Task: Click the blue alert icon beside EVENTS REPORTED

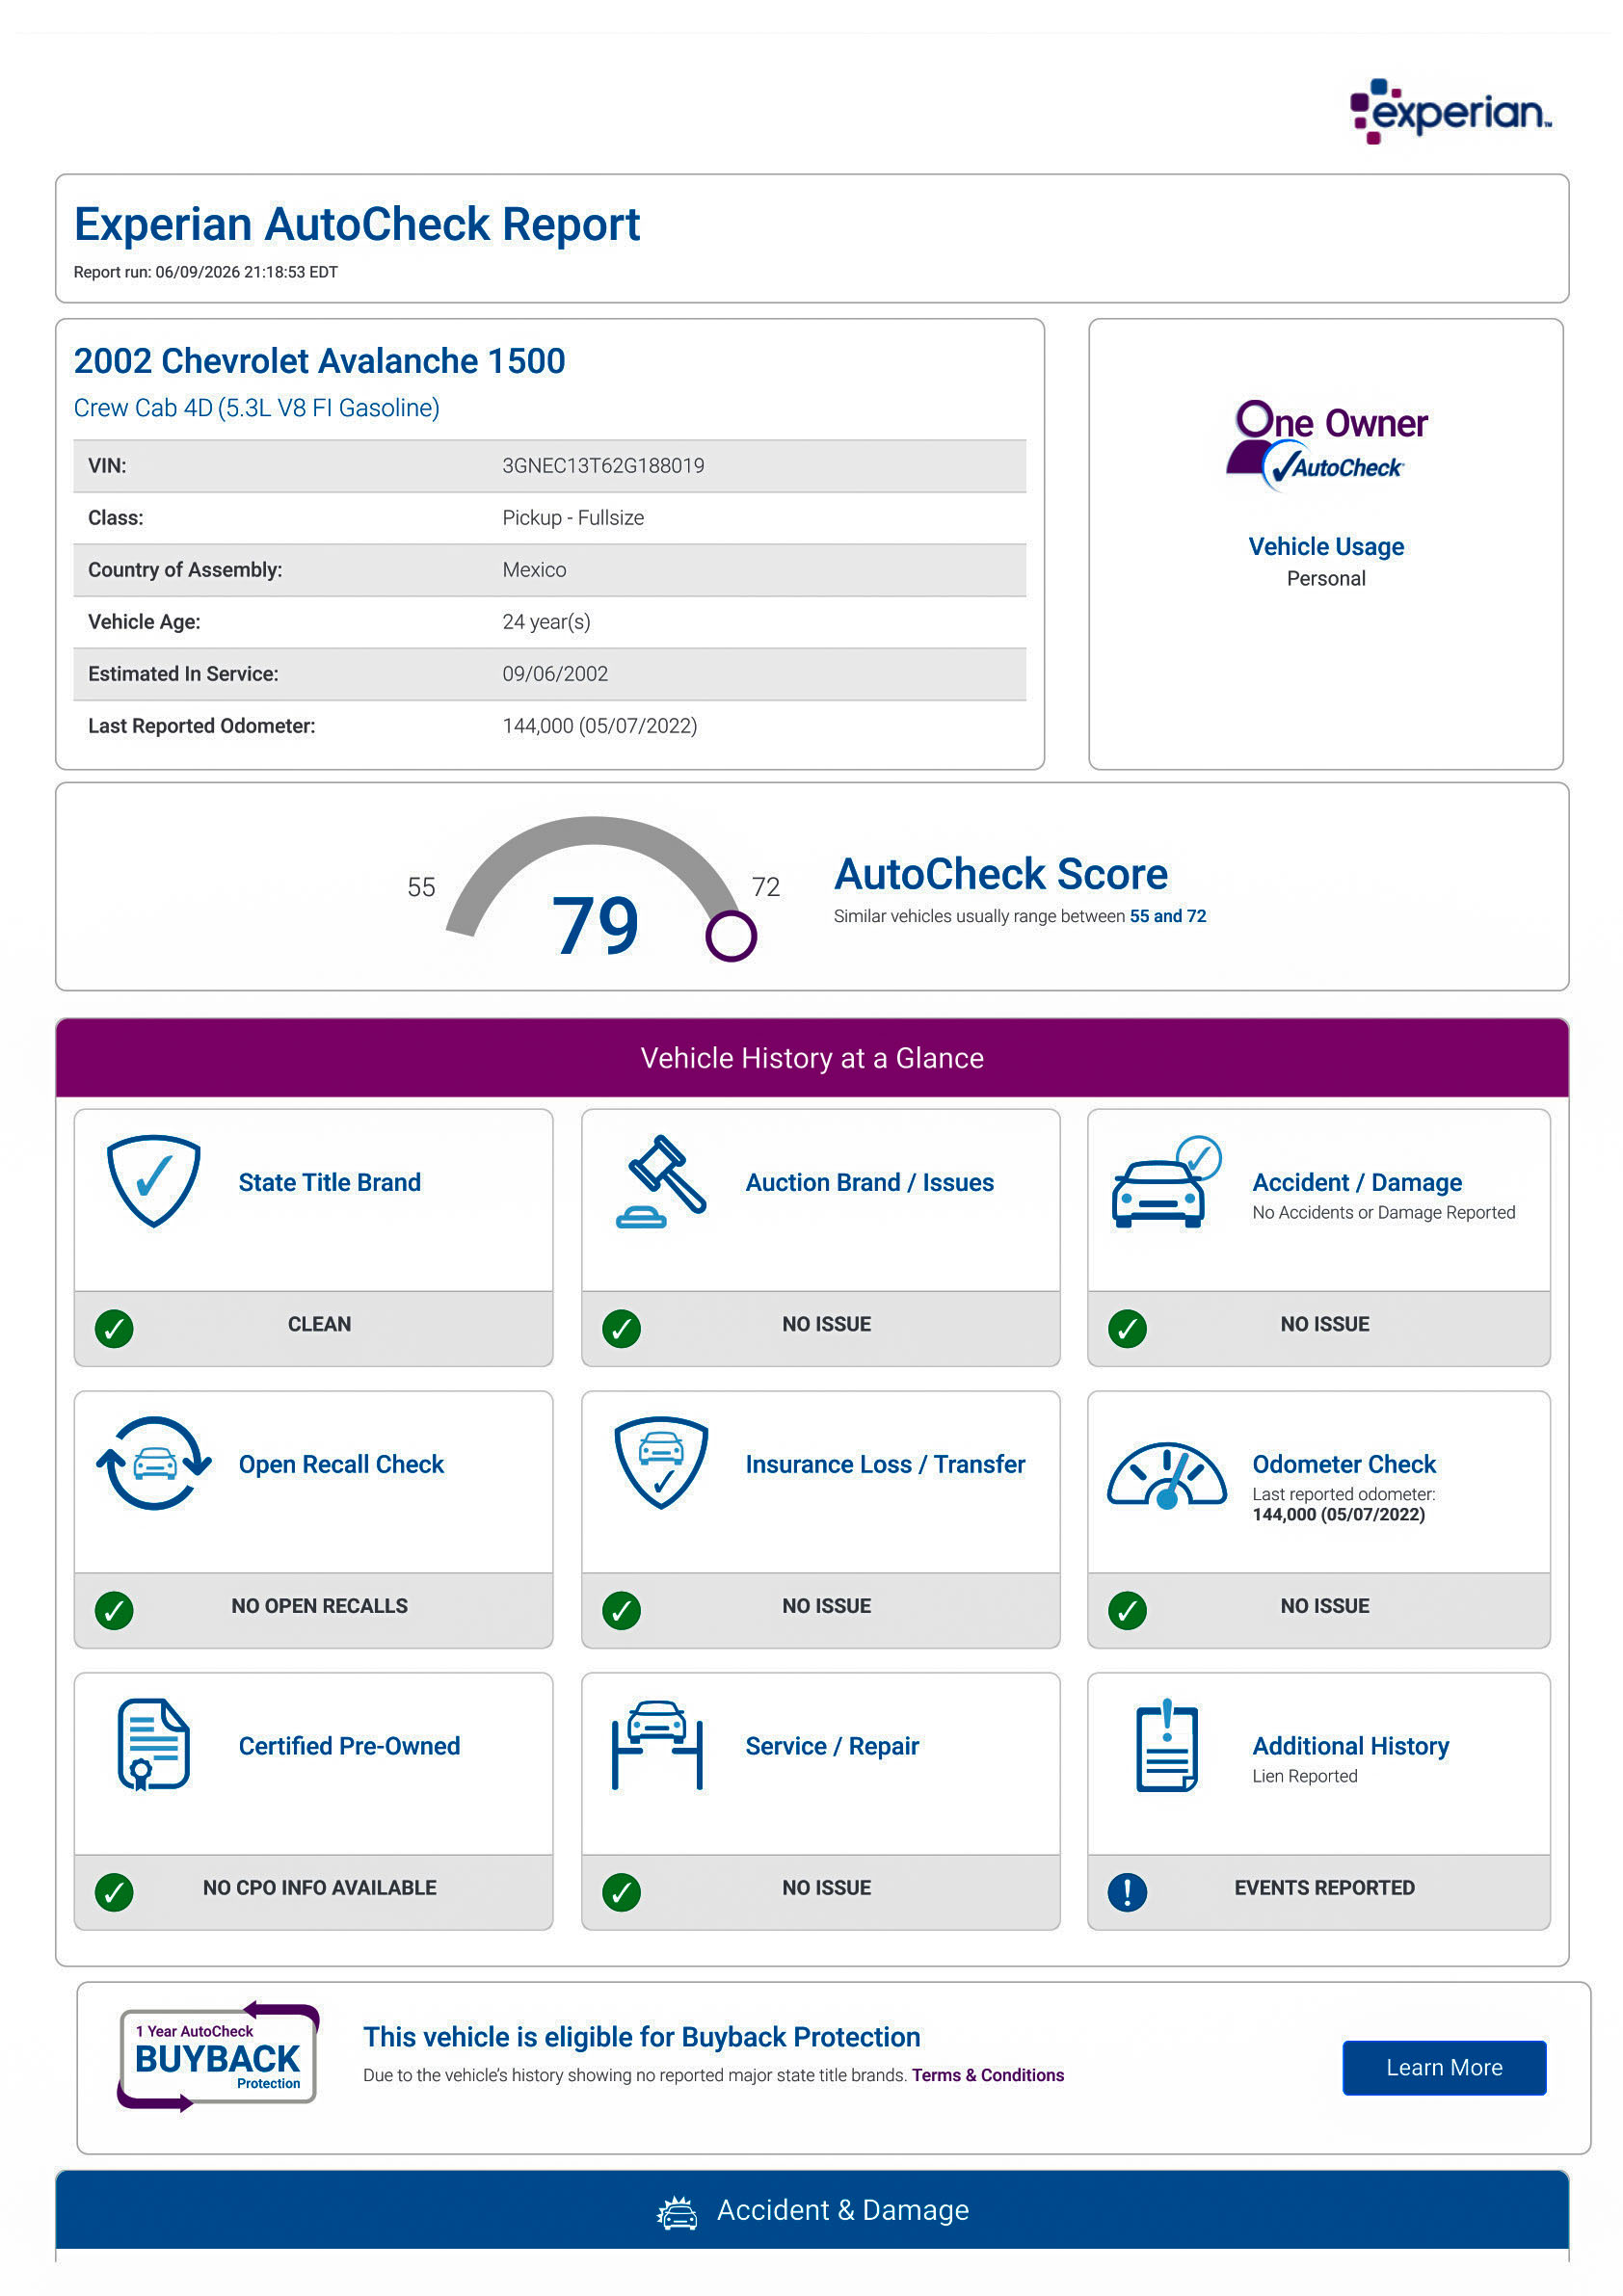Action: 1127,1893
